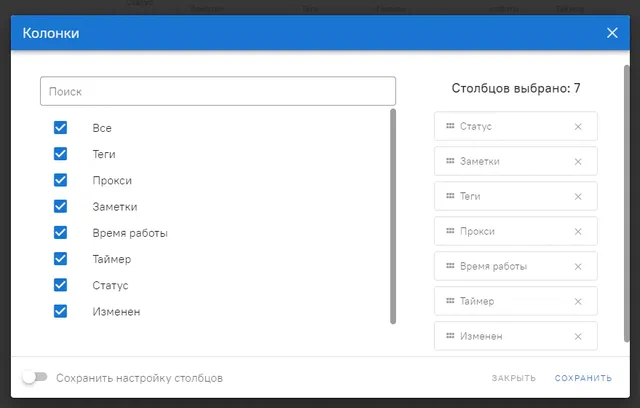Click the drag handle of Время работы item
The image size is (640, 408).
(450, 266)
